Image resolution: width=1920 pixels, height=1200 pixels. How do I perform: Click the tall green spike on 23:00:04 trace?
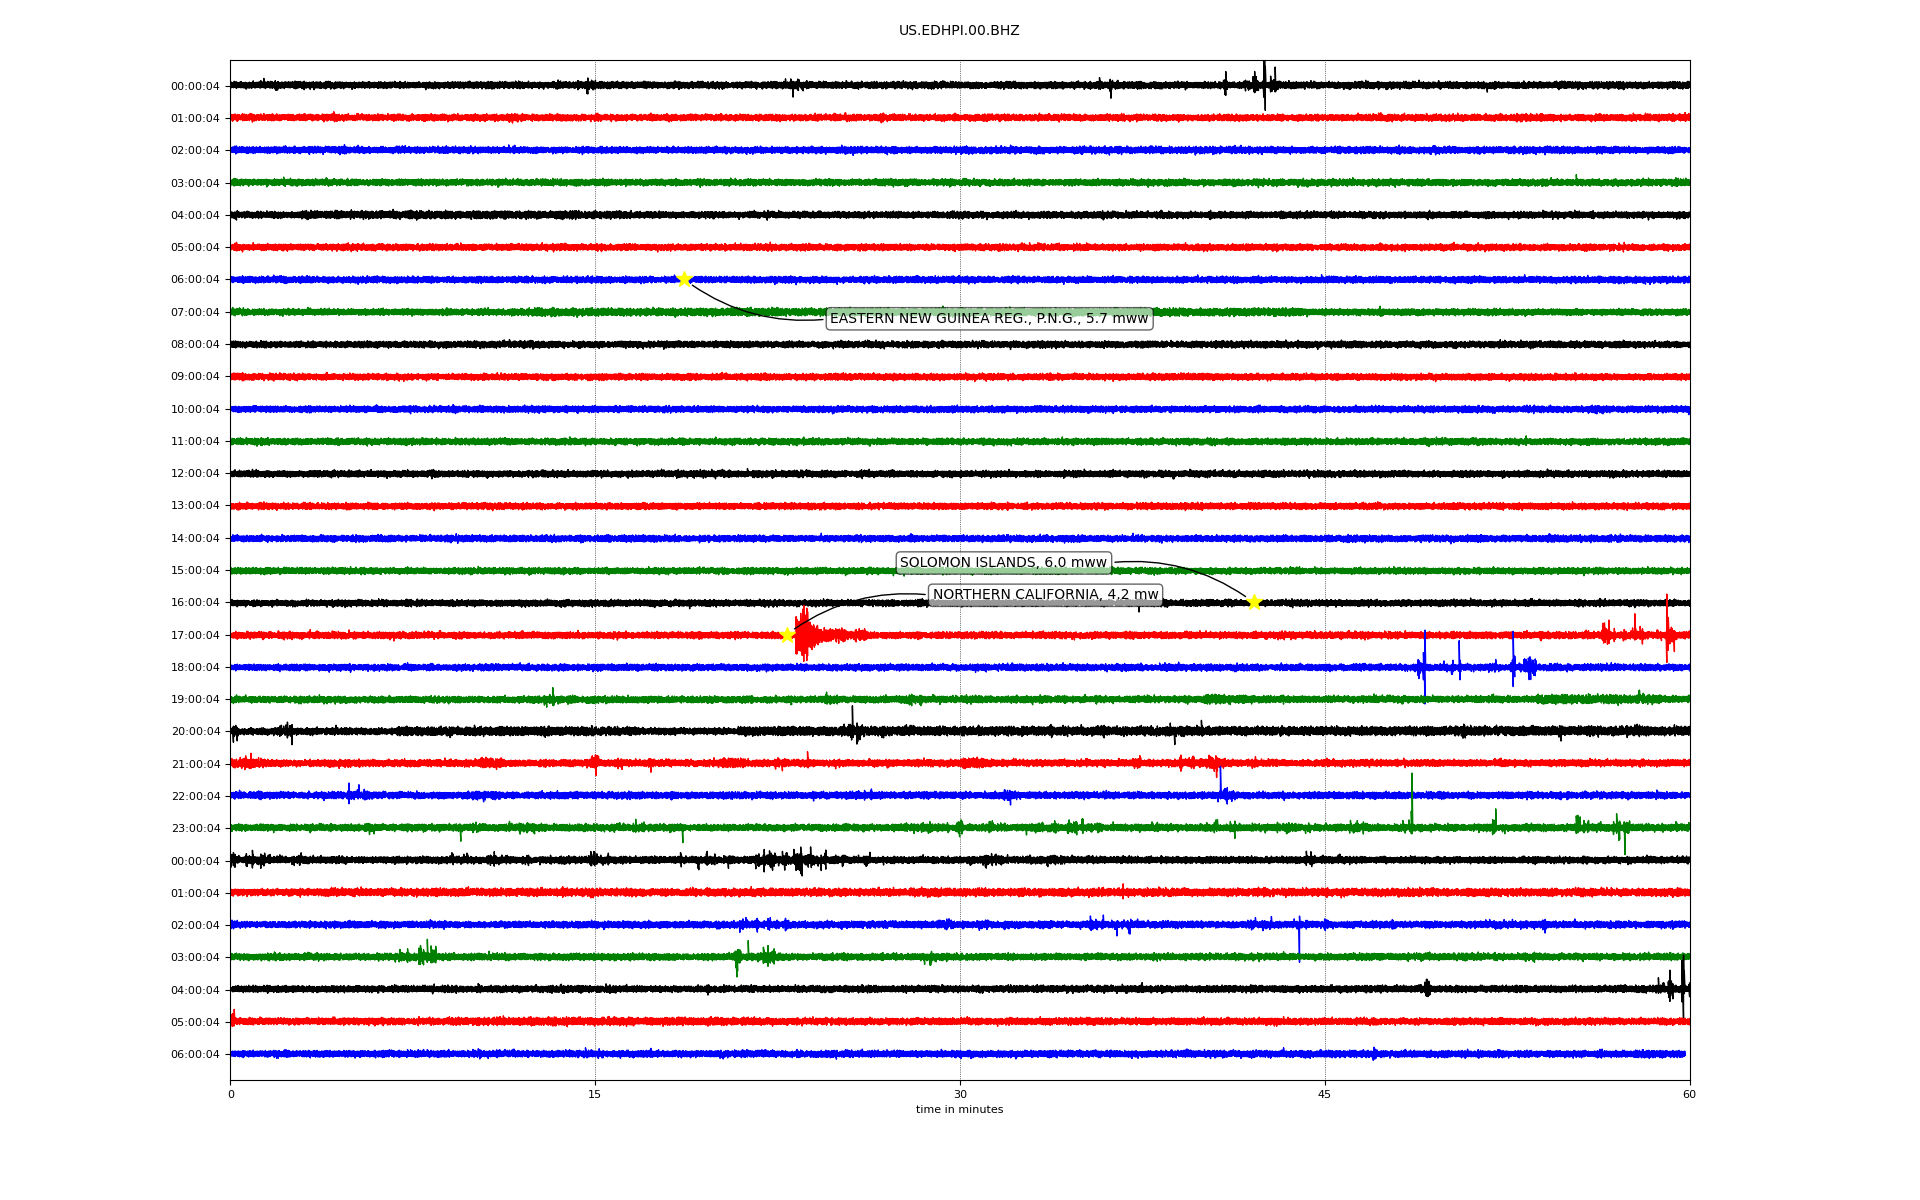tap(1411, 808)
